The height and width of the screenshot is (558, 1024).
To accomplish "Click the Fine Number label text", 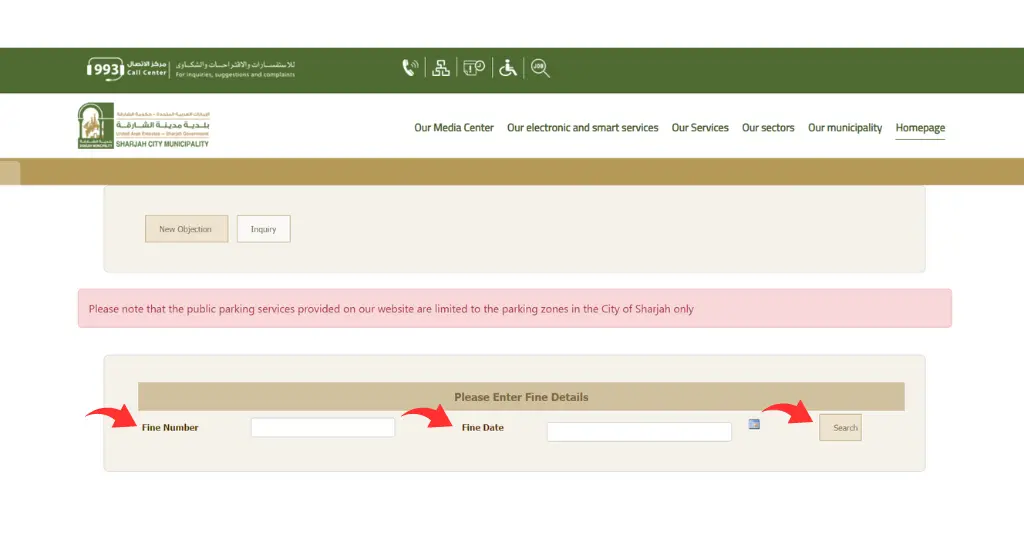I will coord(170,427).
